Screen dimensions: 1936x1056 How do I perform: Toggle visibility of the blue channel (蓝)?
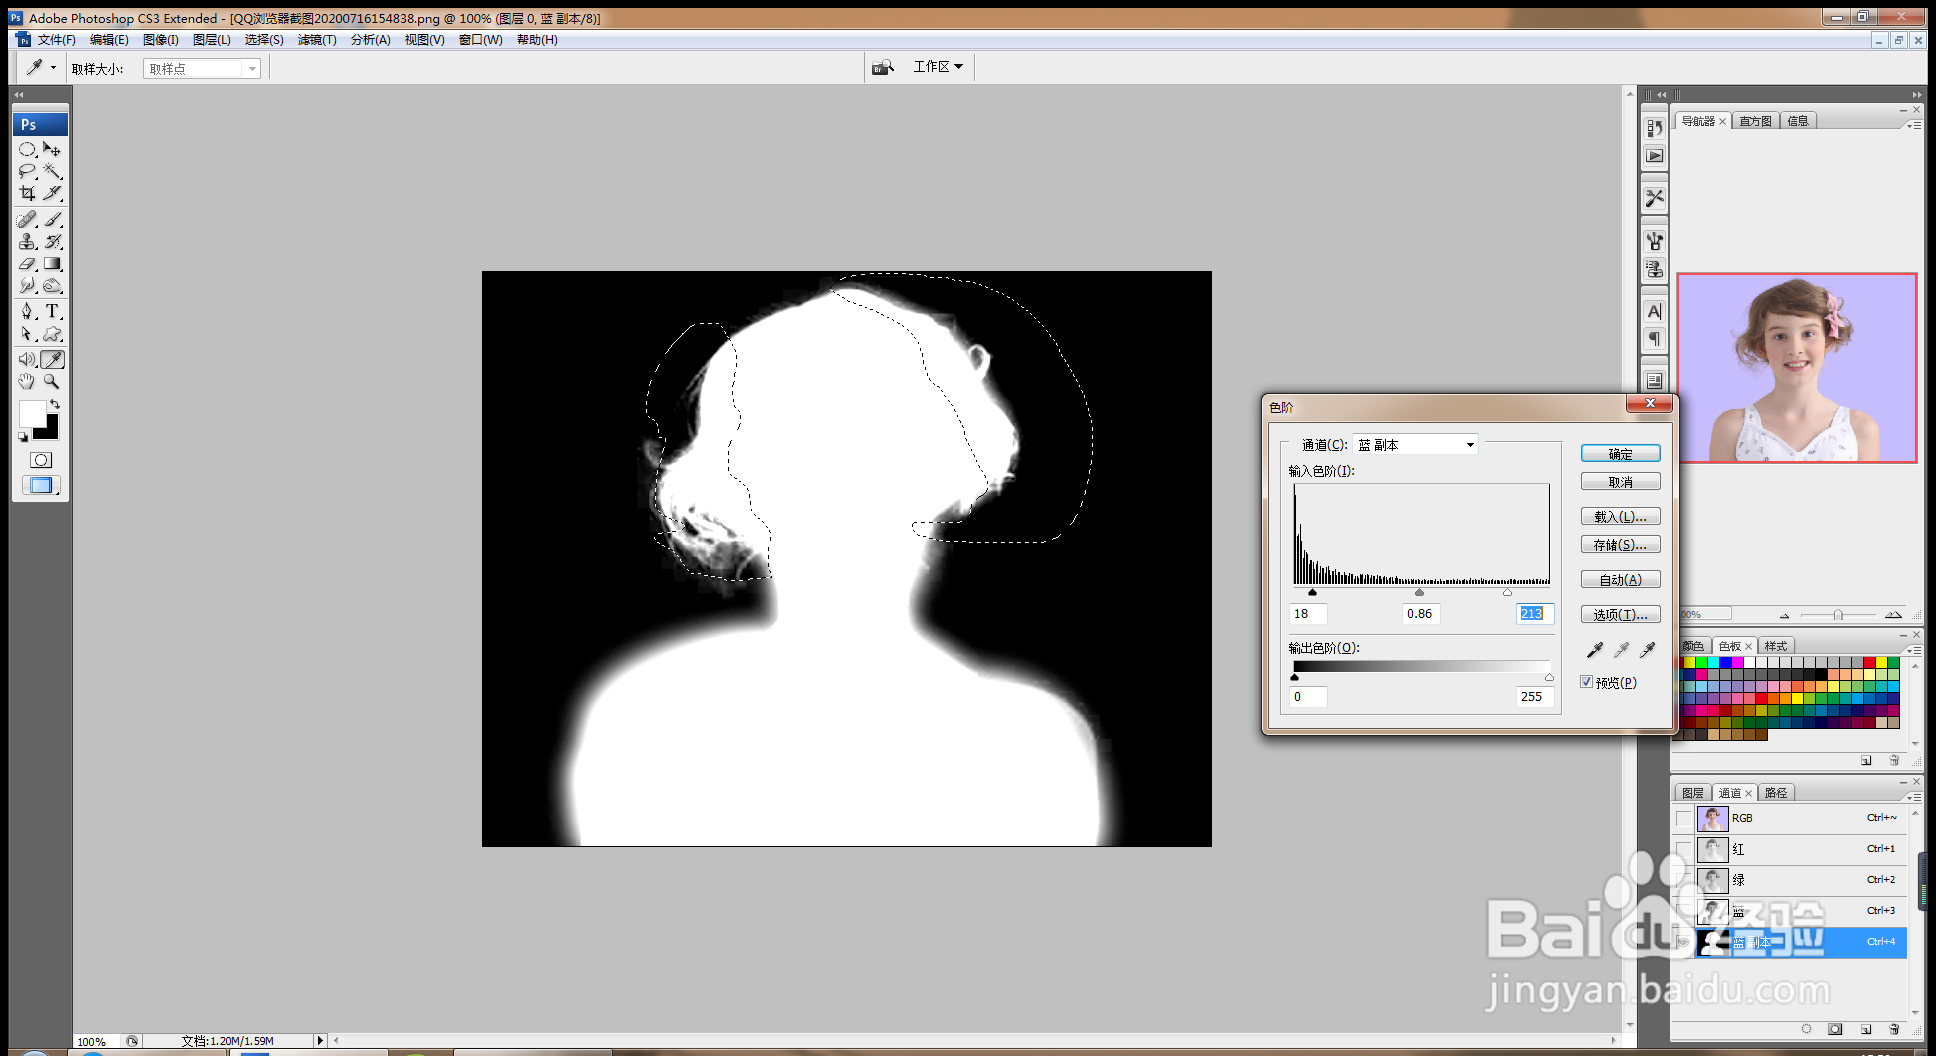[x=1684, y=912]
